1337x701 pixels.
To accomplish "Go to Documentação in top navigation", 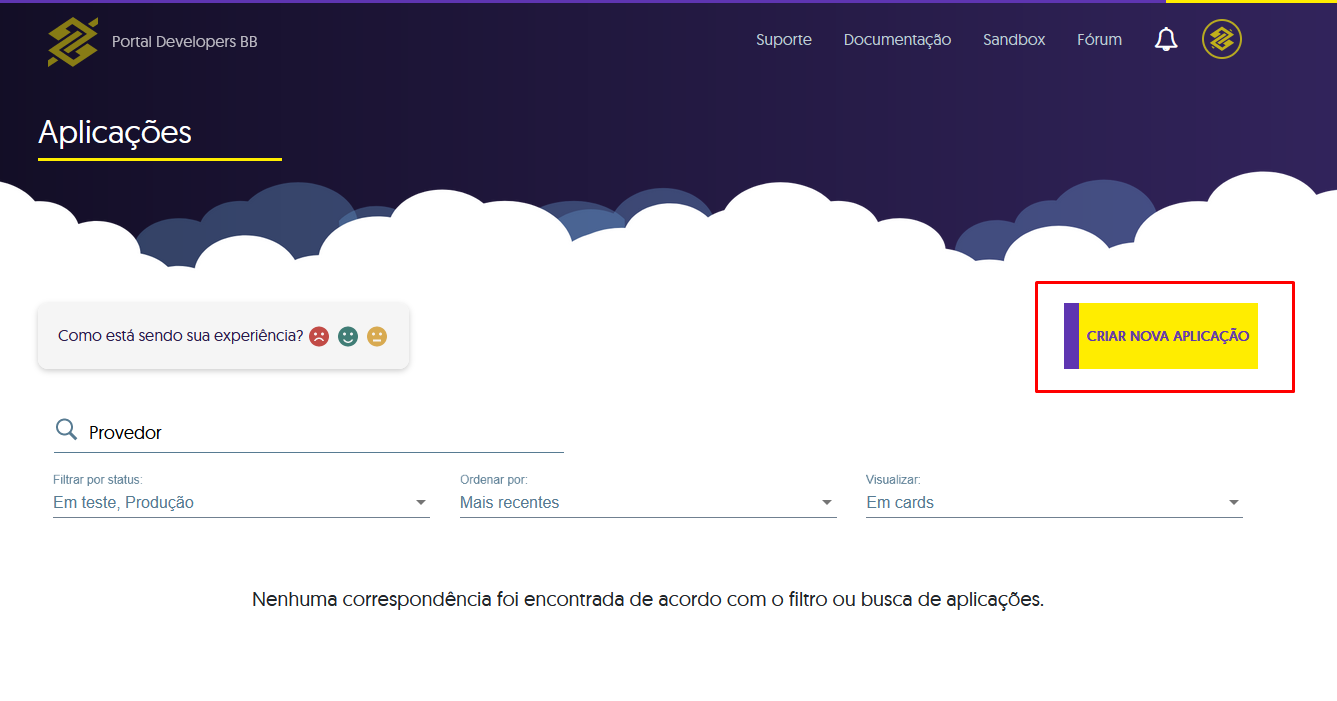I will tap(897, 40).
